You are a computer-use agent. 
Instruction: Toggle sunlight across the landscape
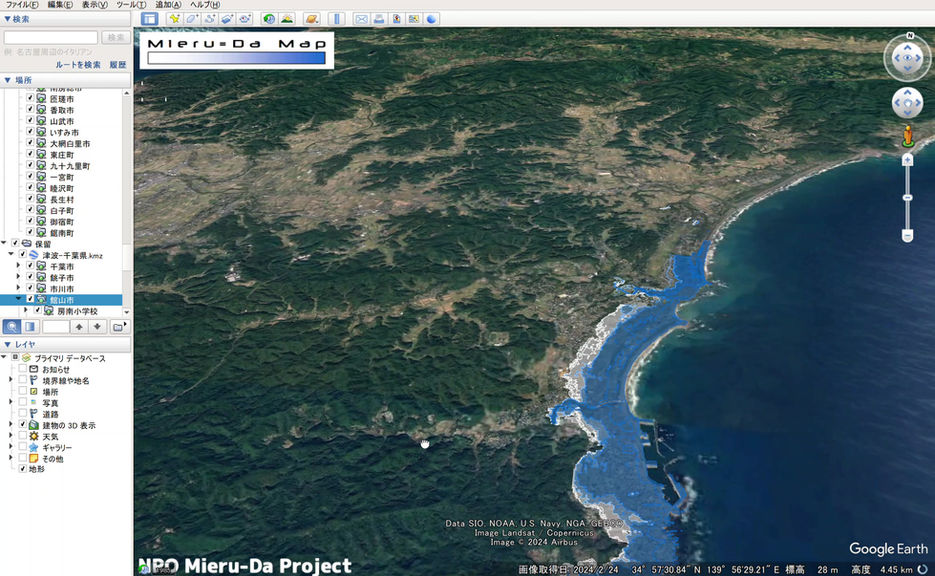[x=287, y=19]
